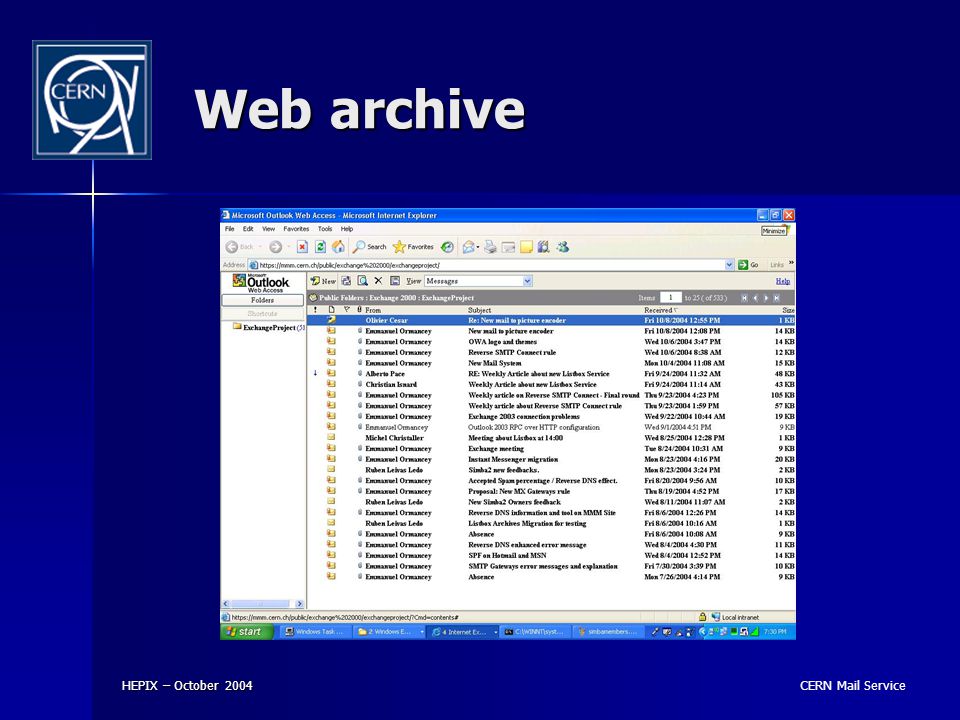The height and width of the screenshot is (720, 960).
Task: Open 'Meeting about Listbox at 14:00' message
Action: [551, 438]
